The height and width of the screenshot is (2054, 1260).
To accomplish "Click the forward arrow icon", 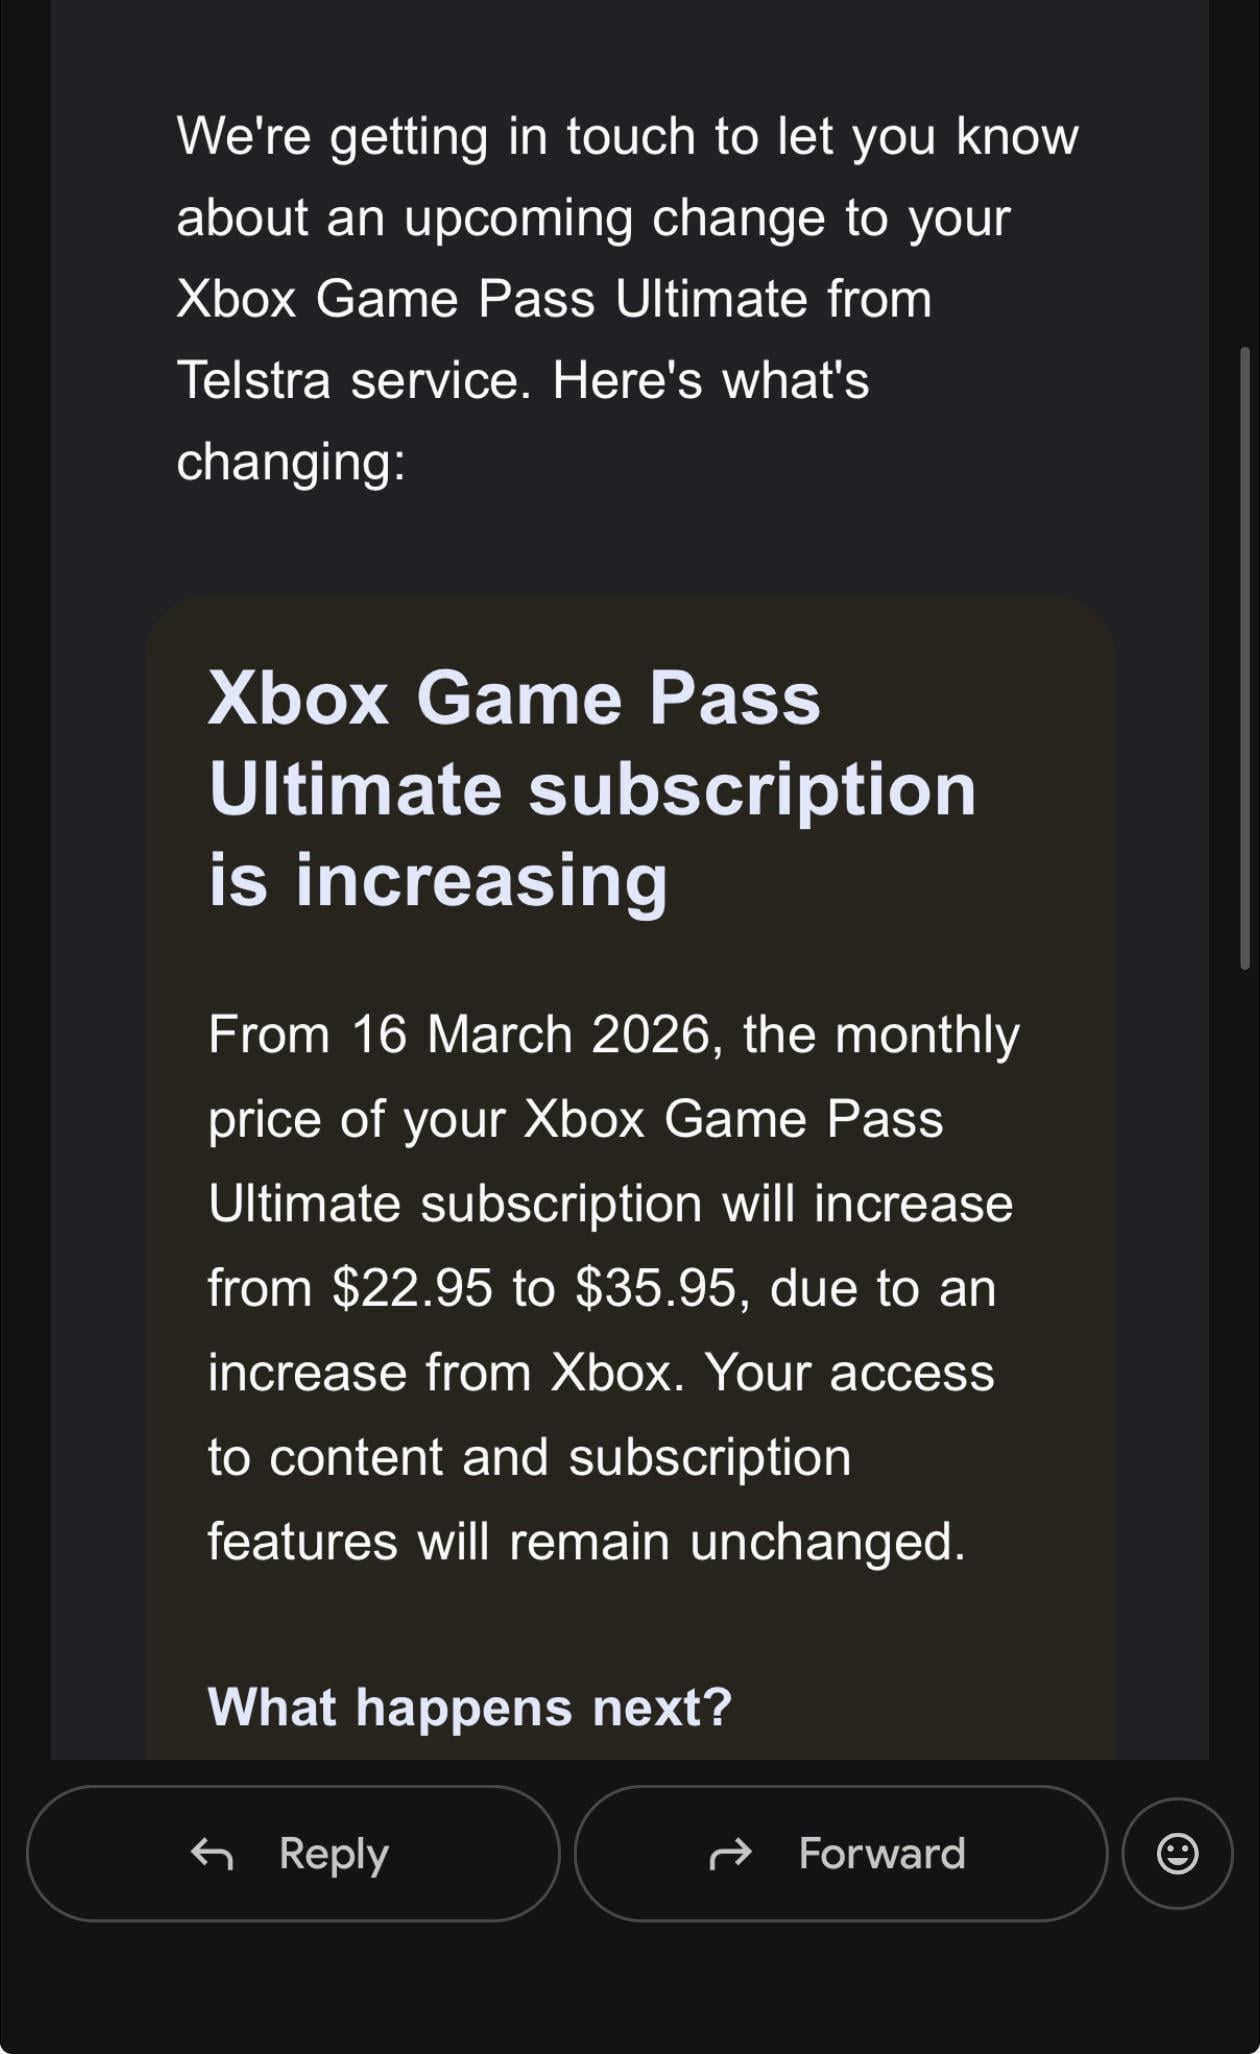I will (x=730, y=1853).
